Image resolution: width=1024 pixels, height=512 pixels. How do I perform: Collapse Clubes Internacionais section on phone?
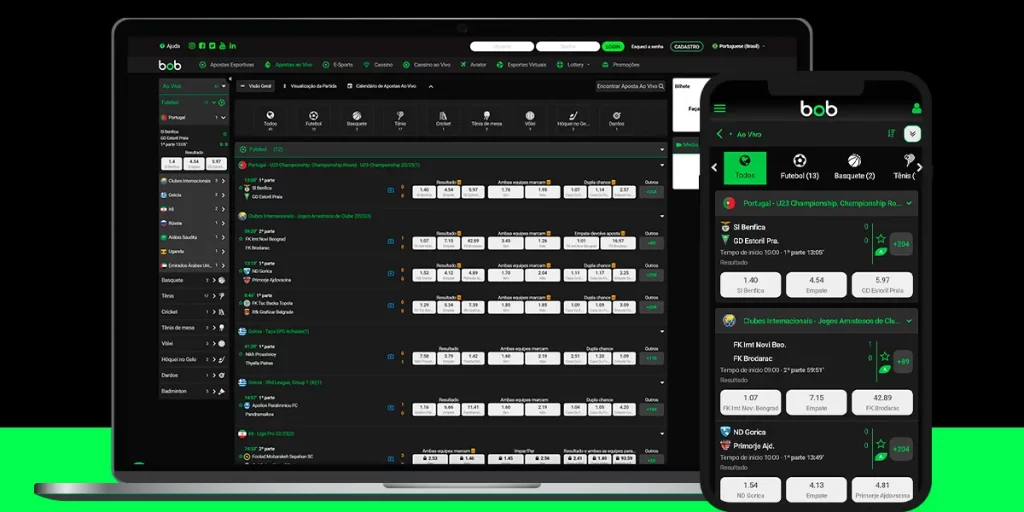click(908, 321)
